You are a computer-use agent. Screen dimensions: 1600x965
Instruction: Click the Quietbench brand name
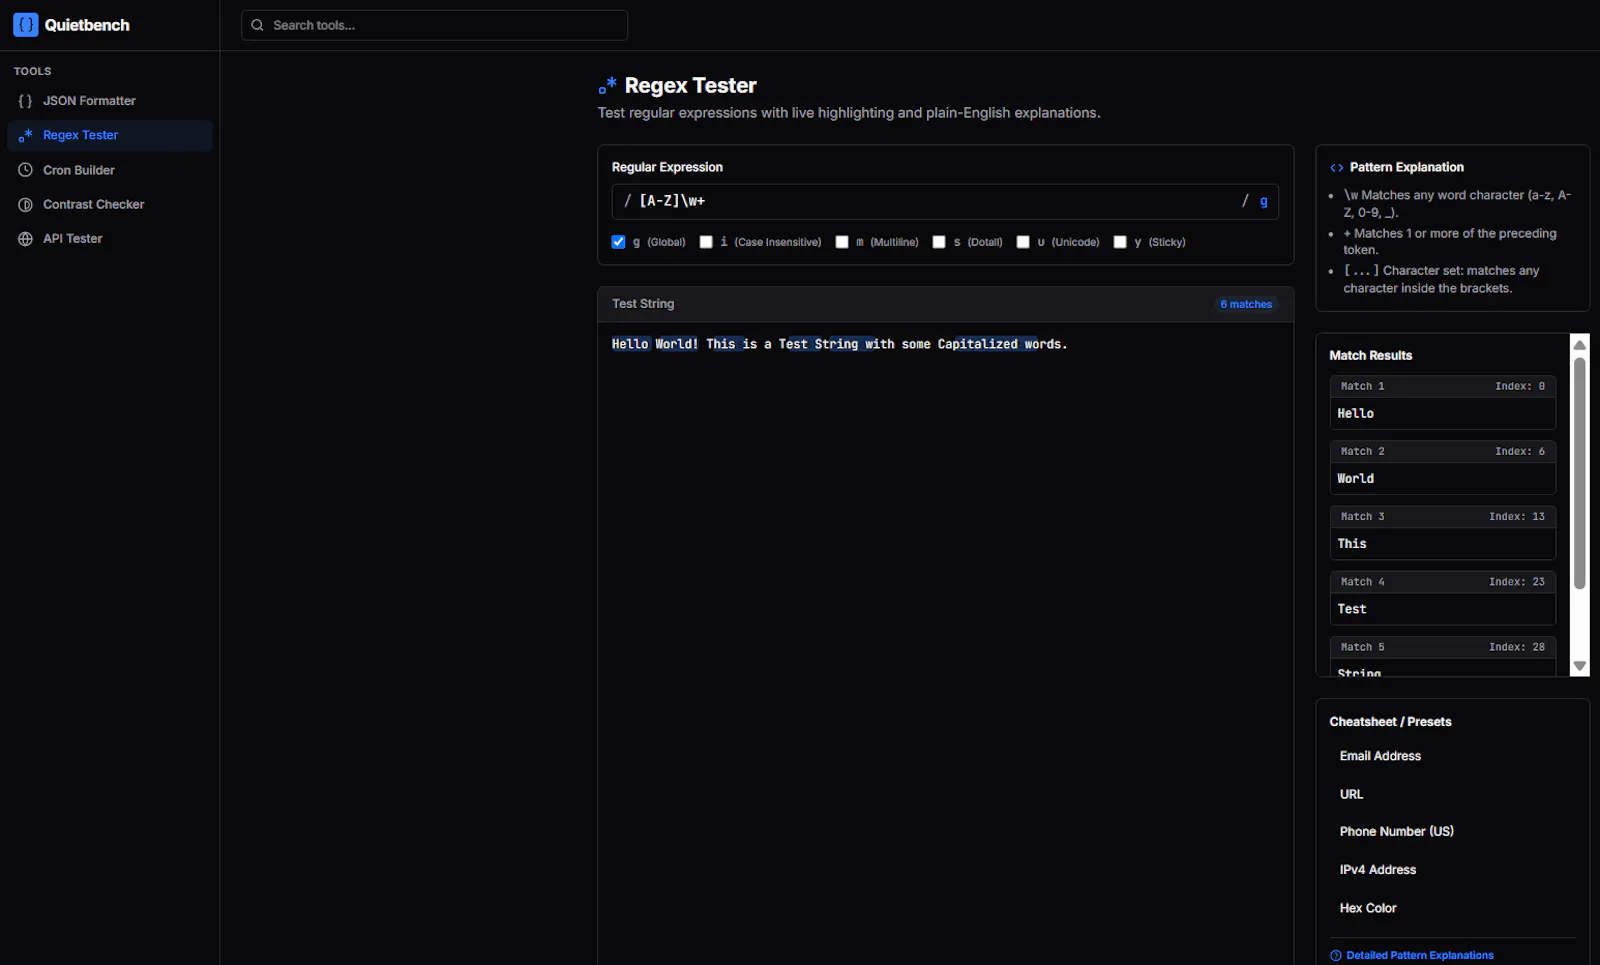point(87,25)
